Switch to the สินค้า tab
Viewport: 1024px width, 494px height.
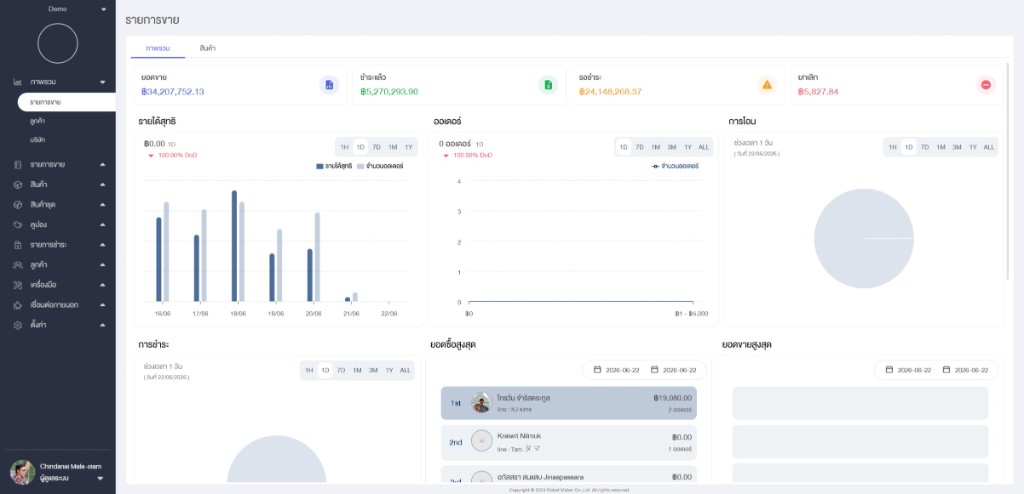(208, 48)
